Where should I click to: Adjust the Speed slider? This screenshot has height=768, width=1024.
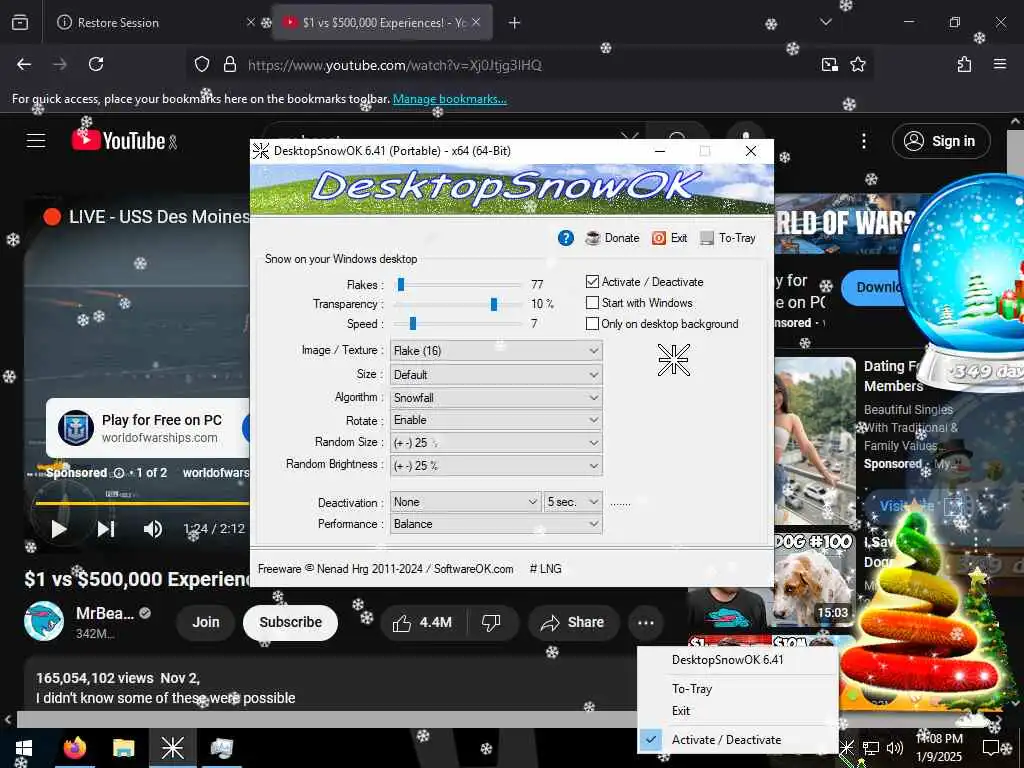413,323
